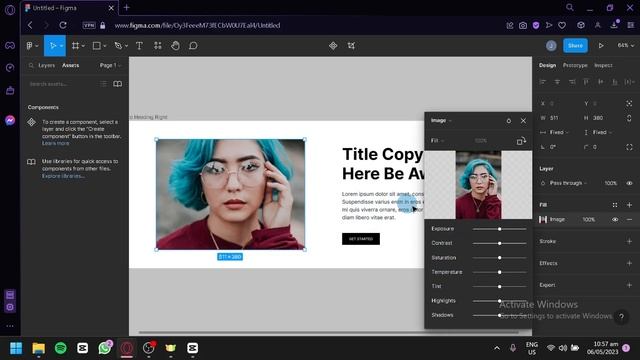
Task: Remove the Image fill
Action: point(629,220)
